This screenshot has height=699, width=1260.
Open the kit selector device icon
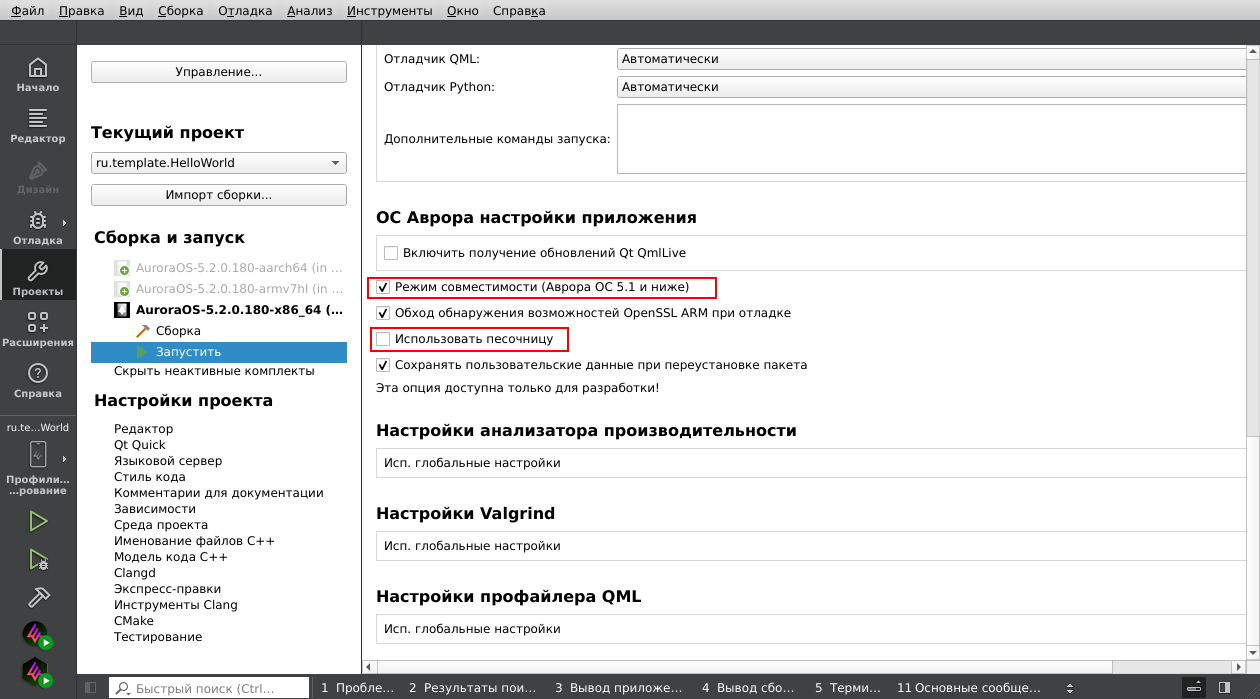(38, 454)
